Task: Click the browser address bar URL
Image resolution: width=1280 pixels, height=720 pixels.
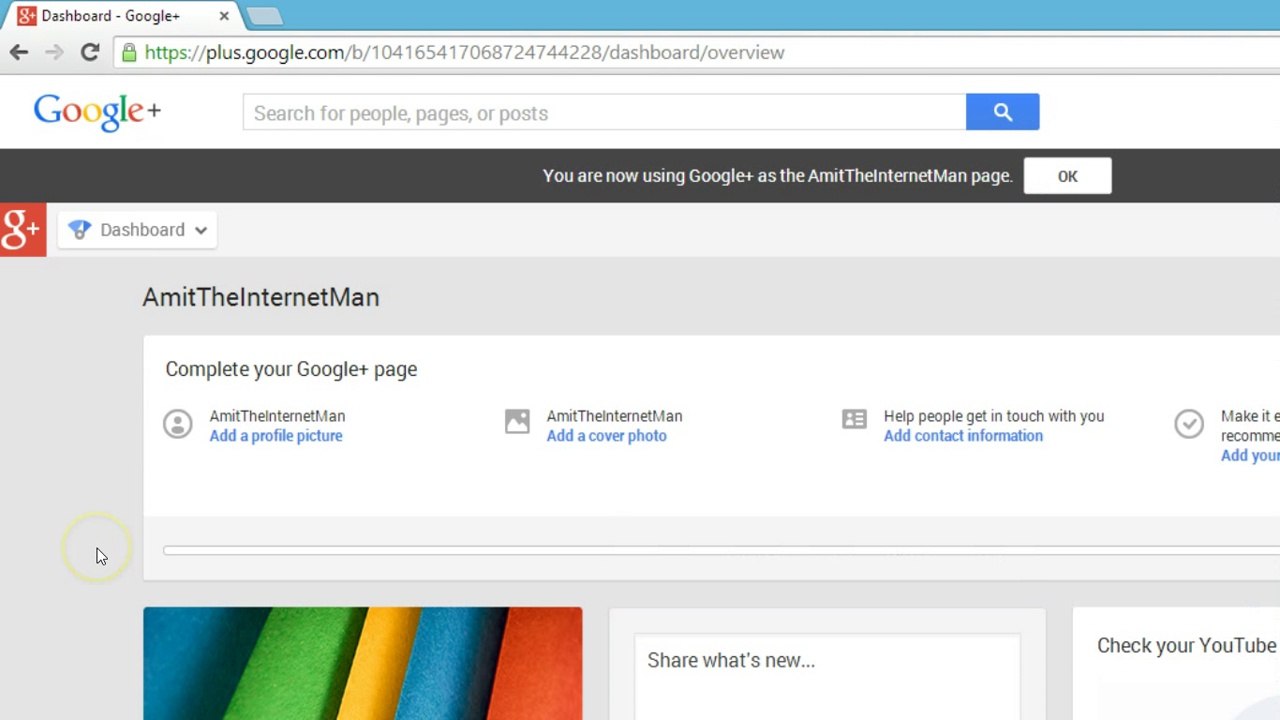Action: (x=464, y=52)
